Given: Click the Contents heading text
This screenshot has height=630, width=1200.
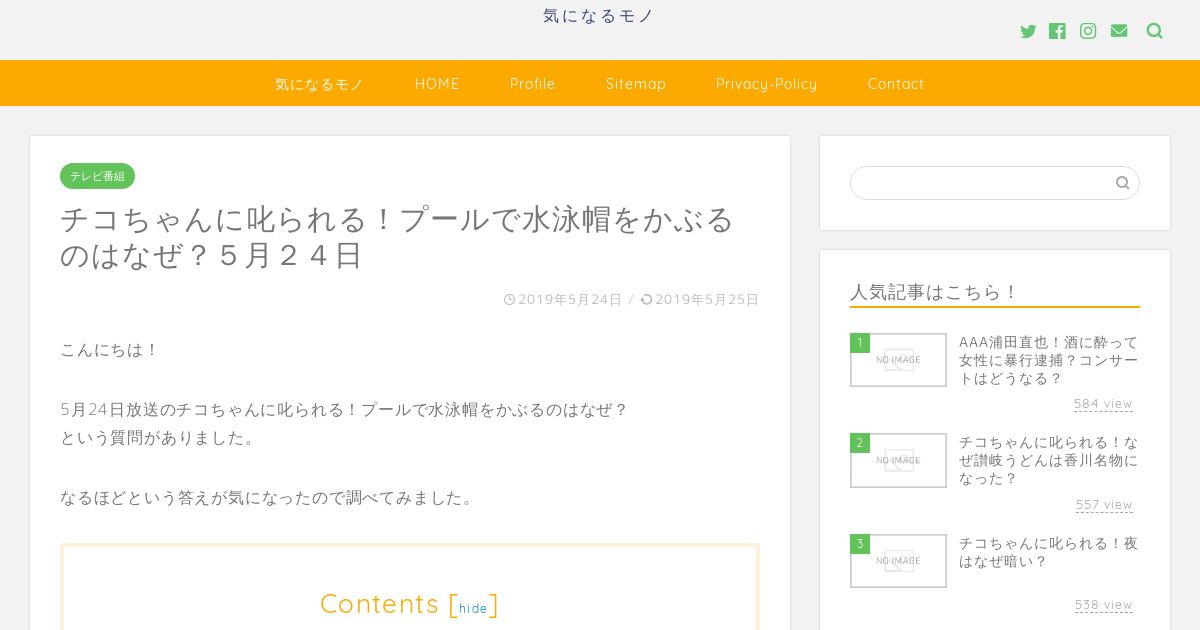Looking at the screenshot, I should [x=380, y=604].
